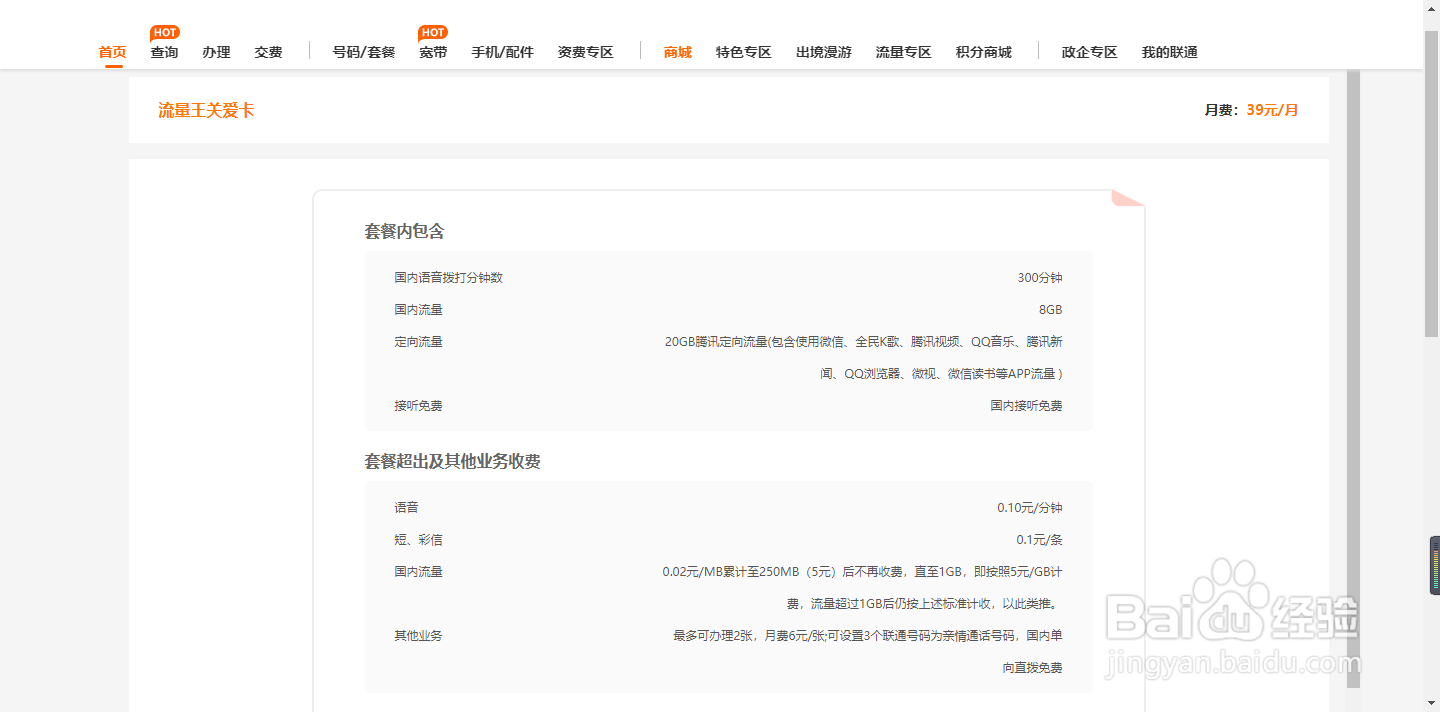
Task: Click the 套餐内包含 heading
Action: [404, 231]
